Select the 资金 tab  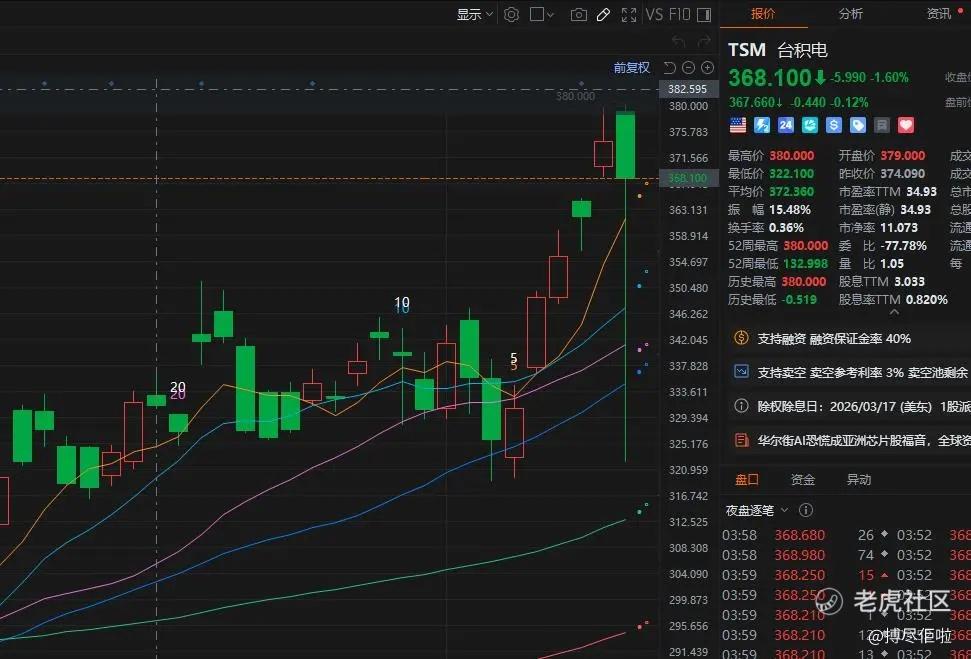[x=803, y=479]
